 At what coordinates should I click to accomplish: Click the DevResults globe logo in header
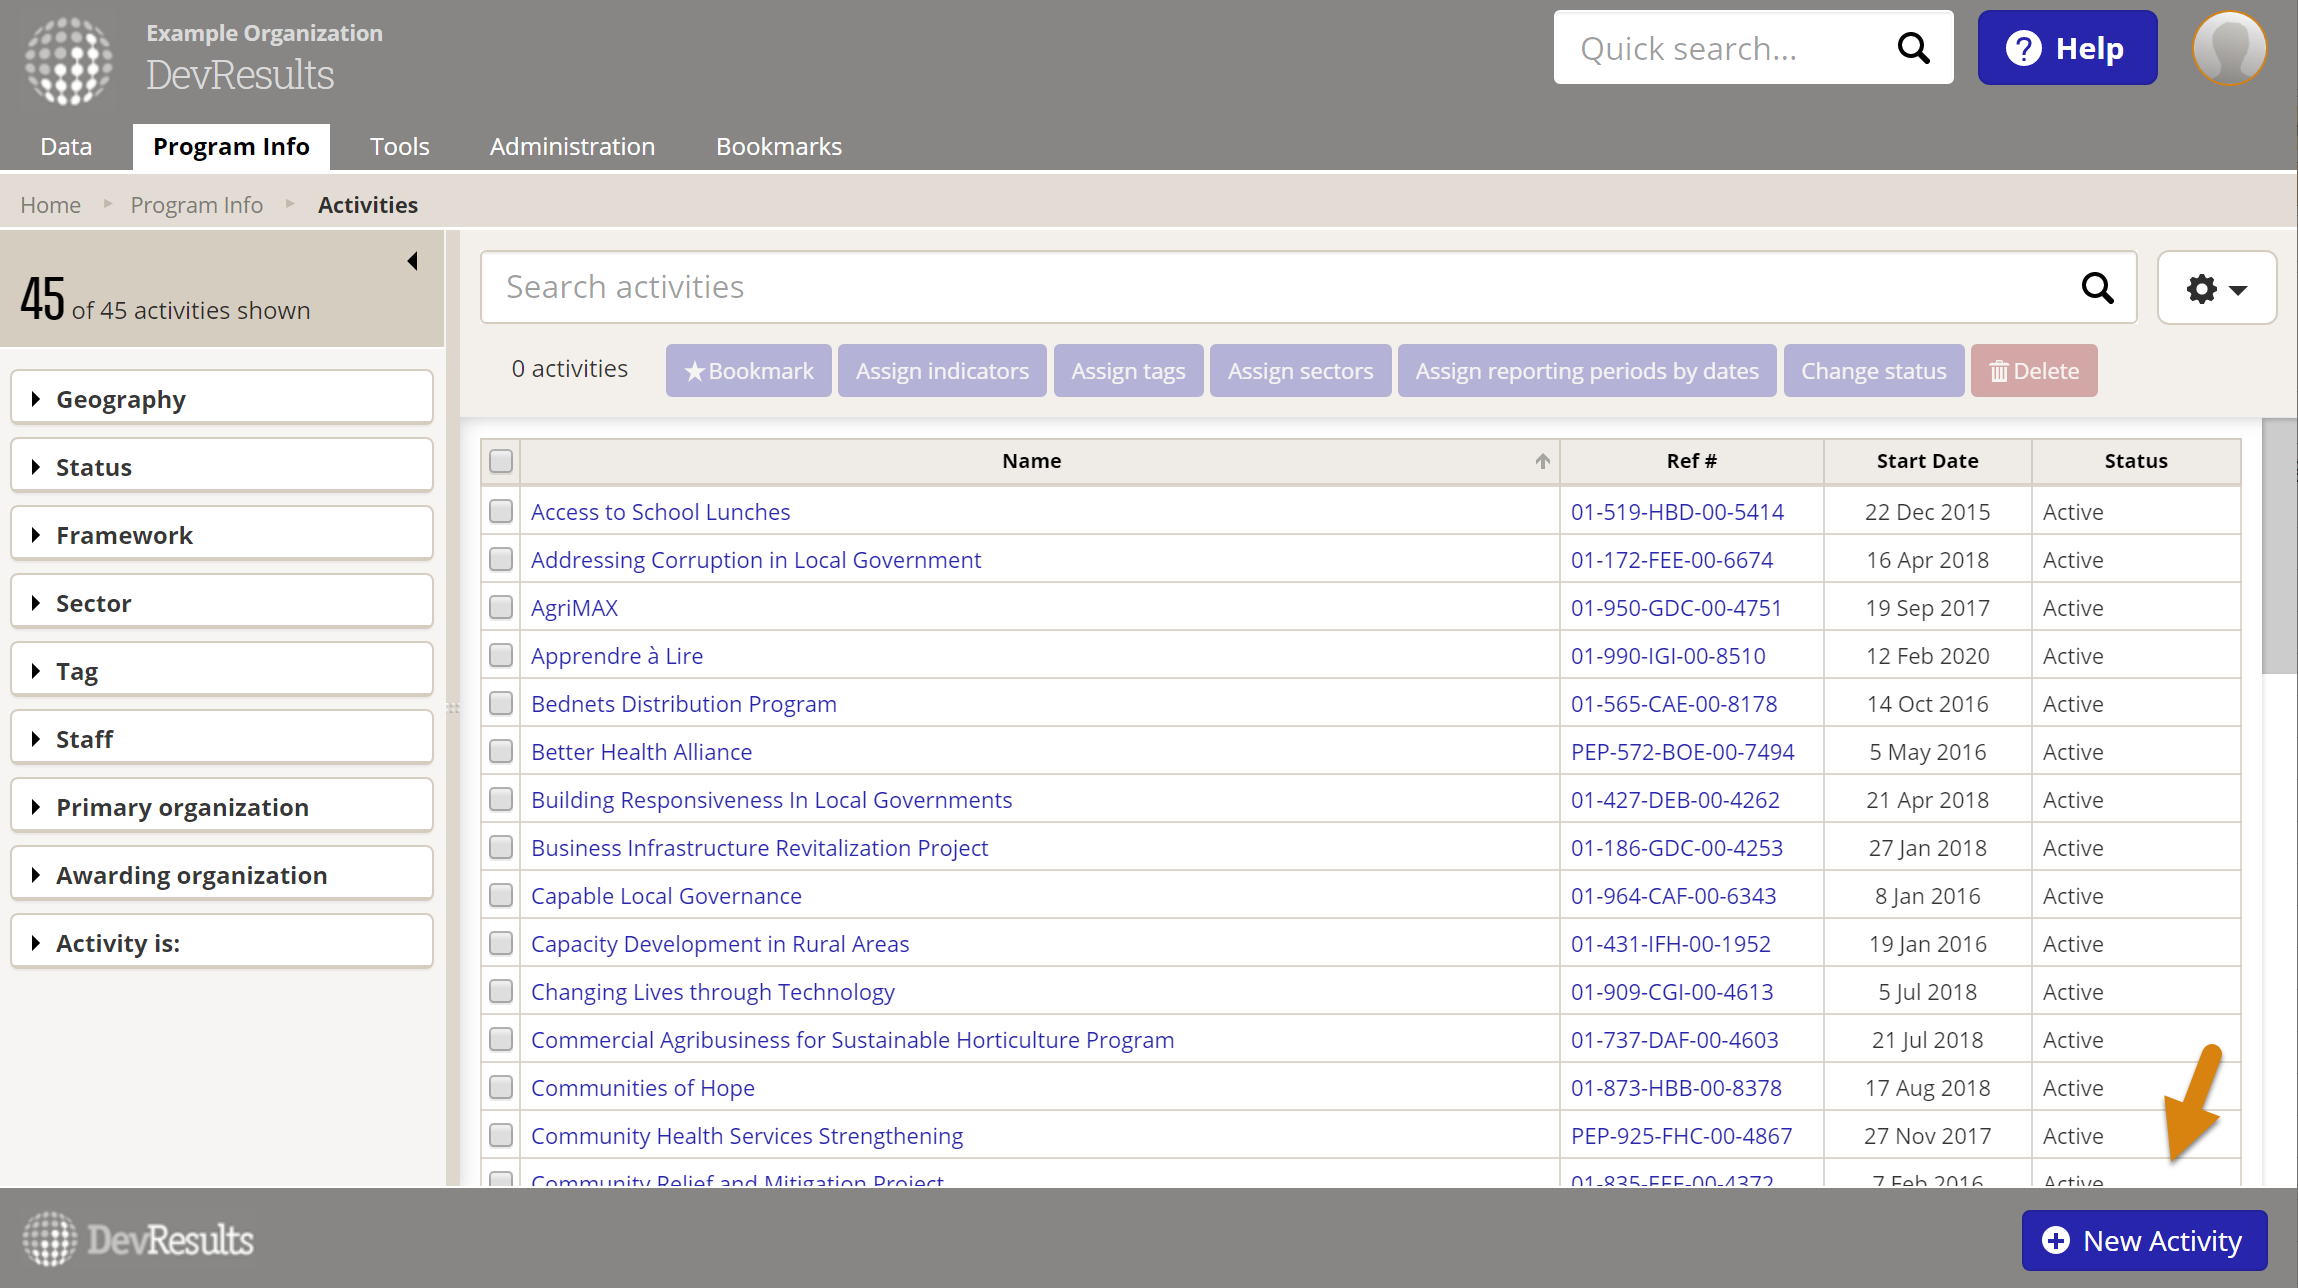coord(68,60)
